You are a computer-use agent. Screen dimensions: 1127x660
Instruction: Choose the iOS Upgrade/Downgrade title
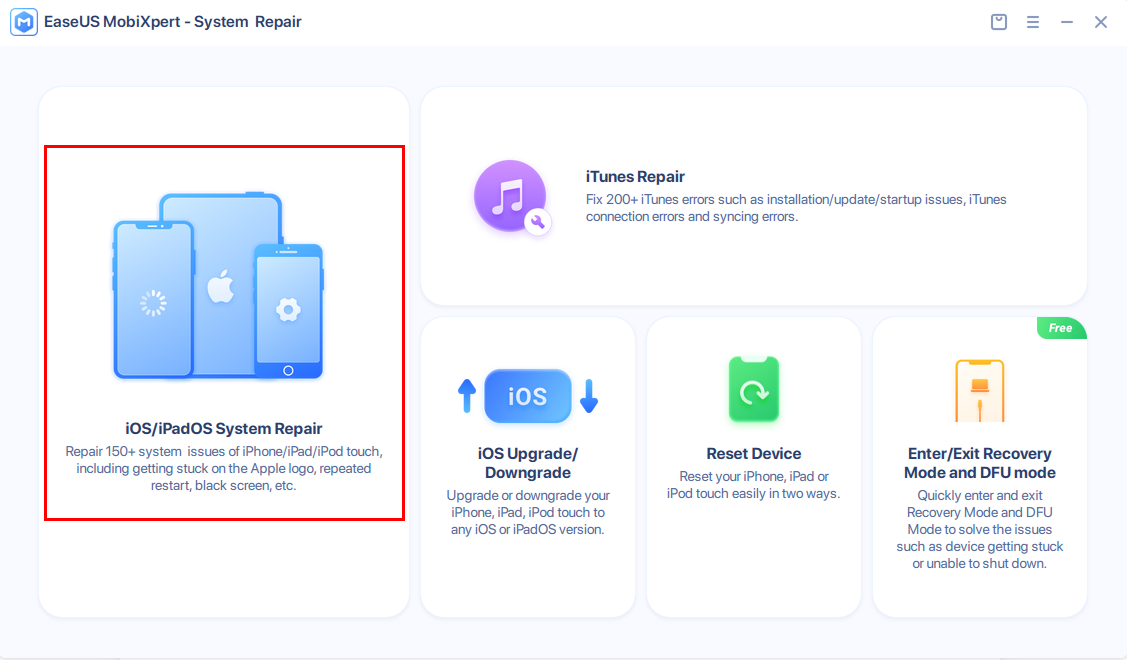[527, 463]
